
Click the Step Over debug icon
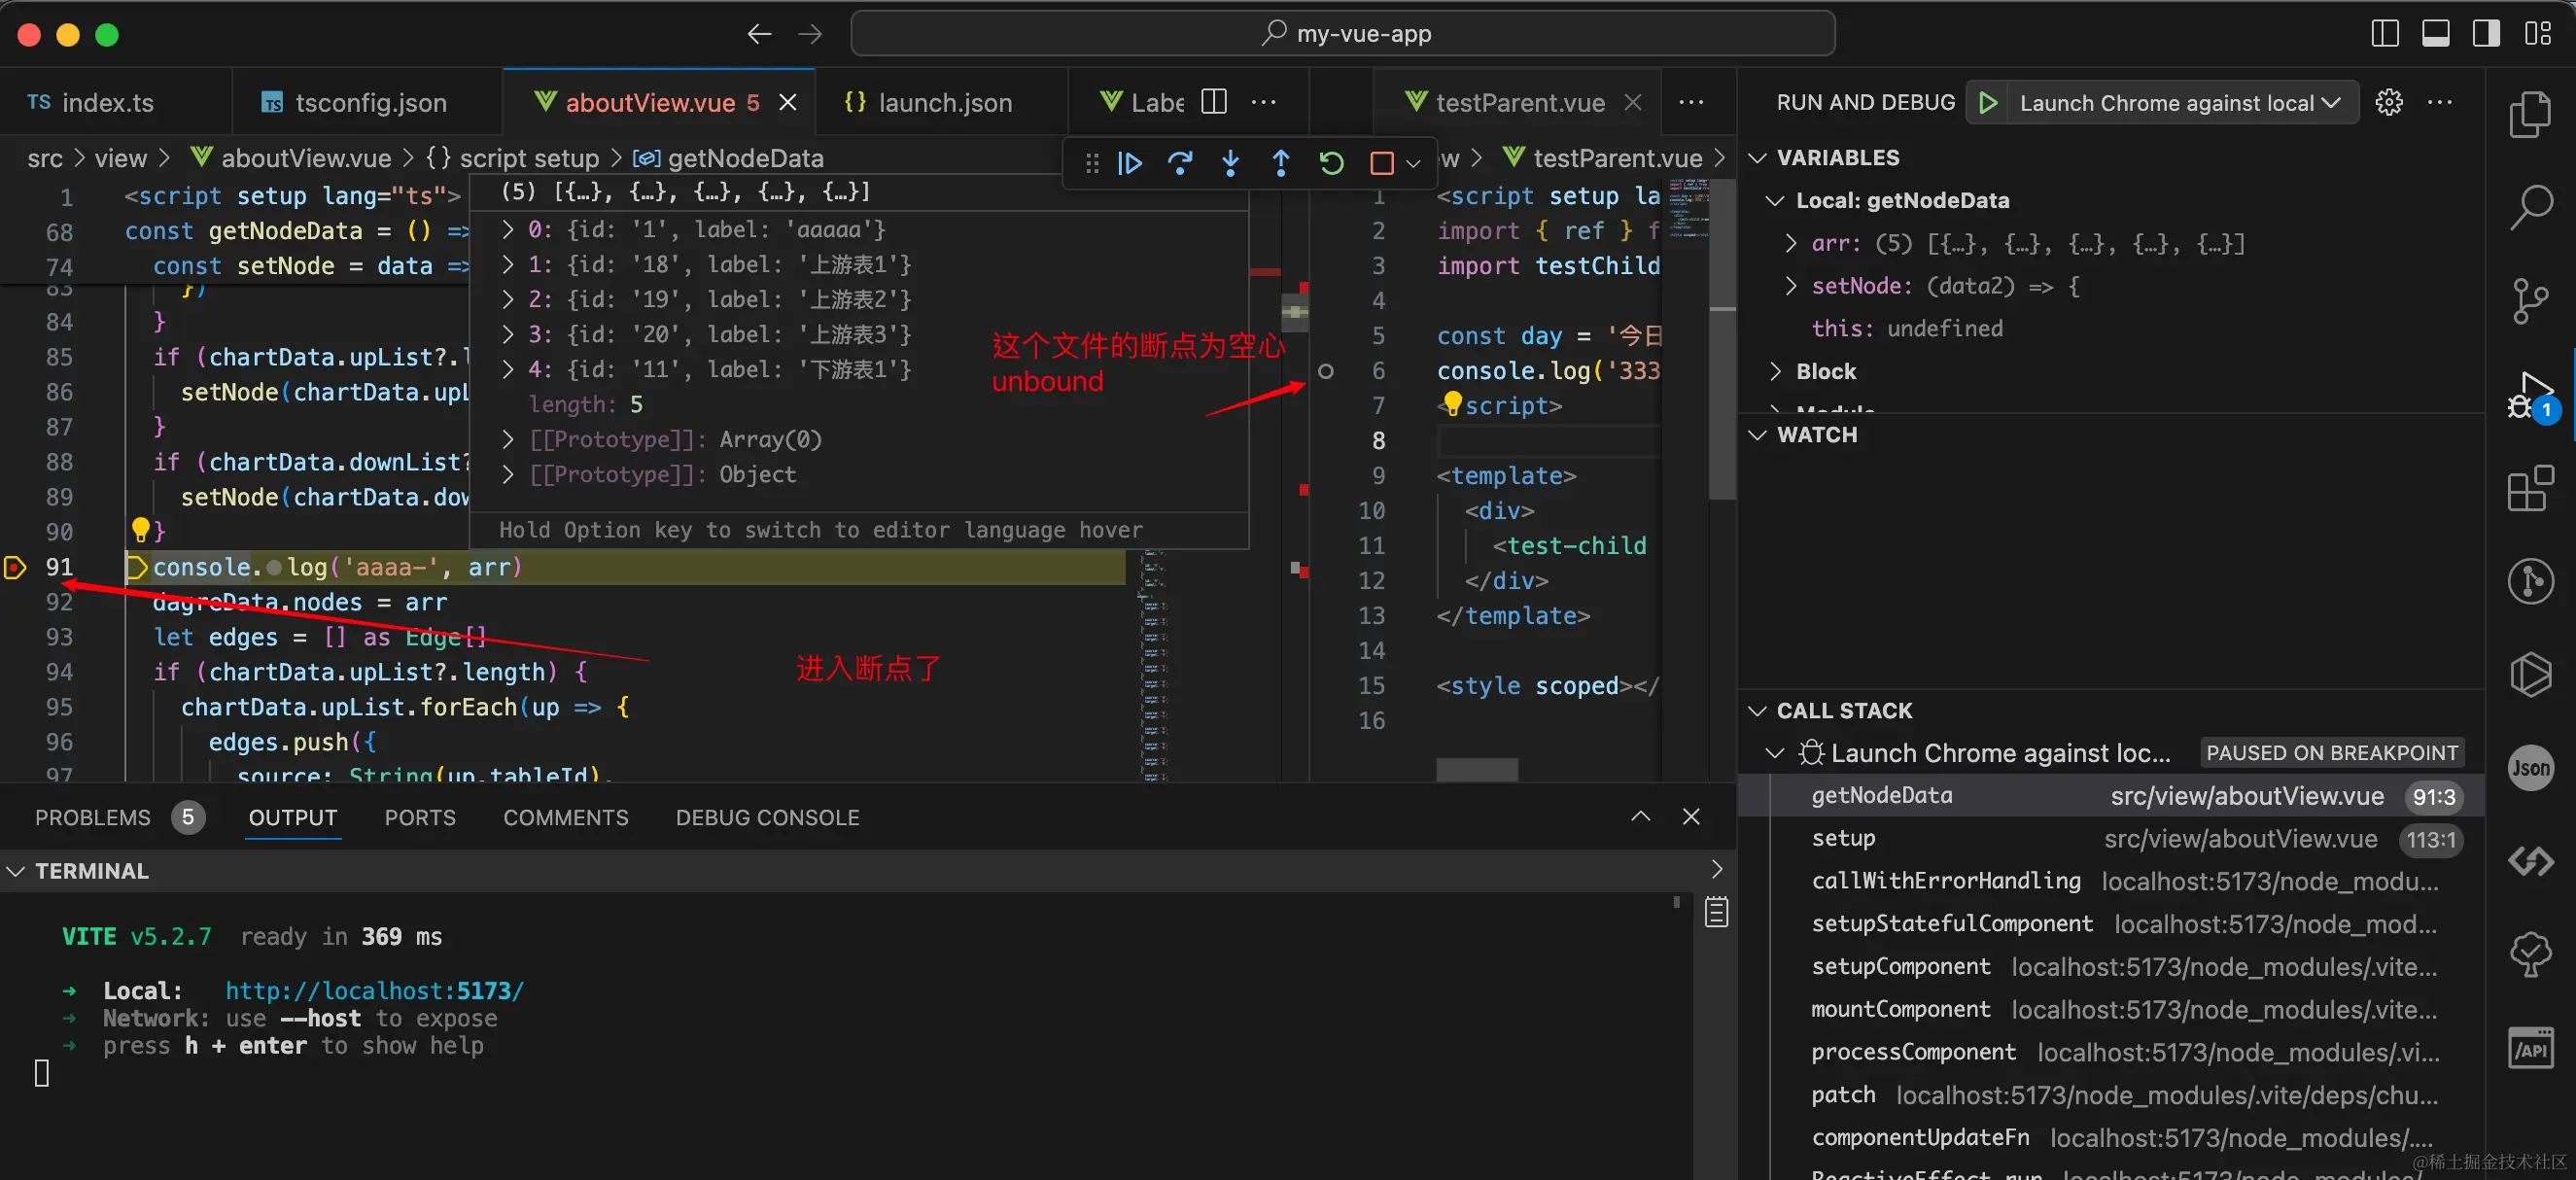pos(1180,163)
